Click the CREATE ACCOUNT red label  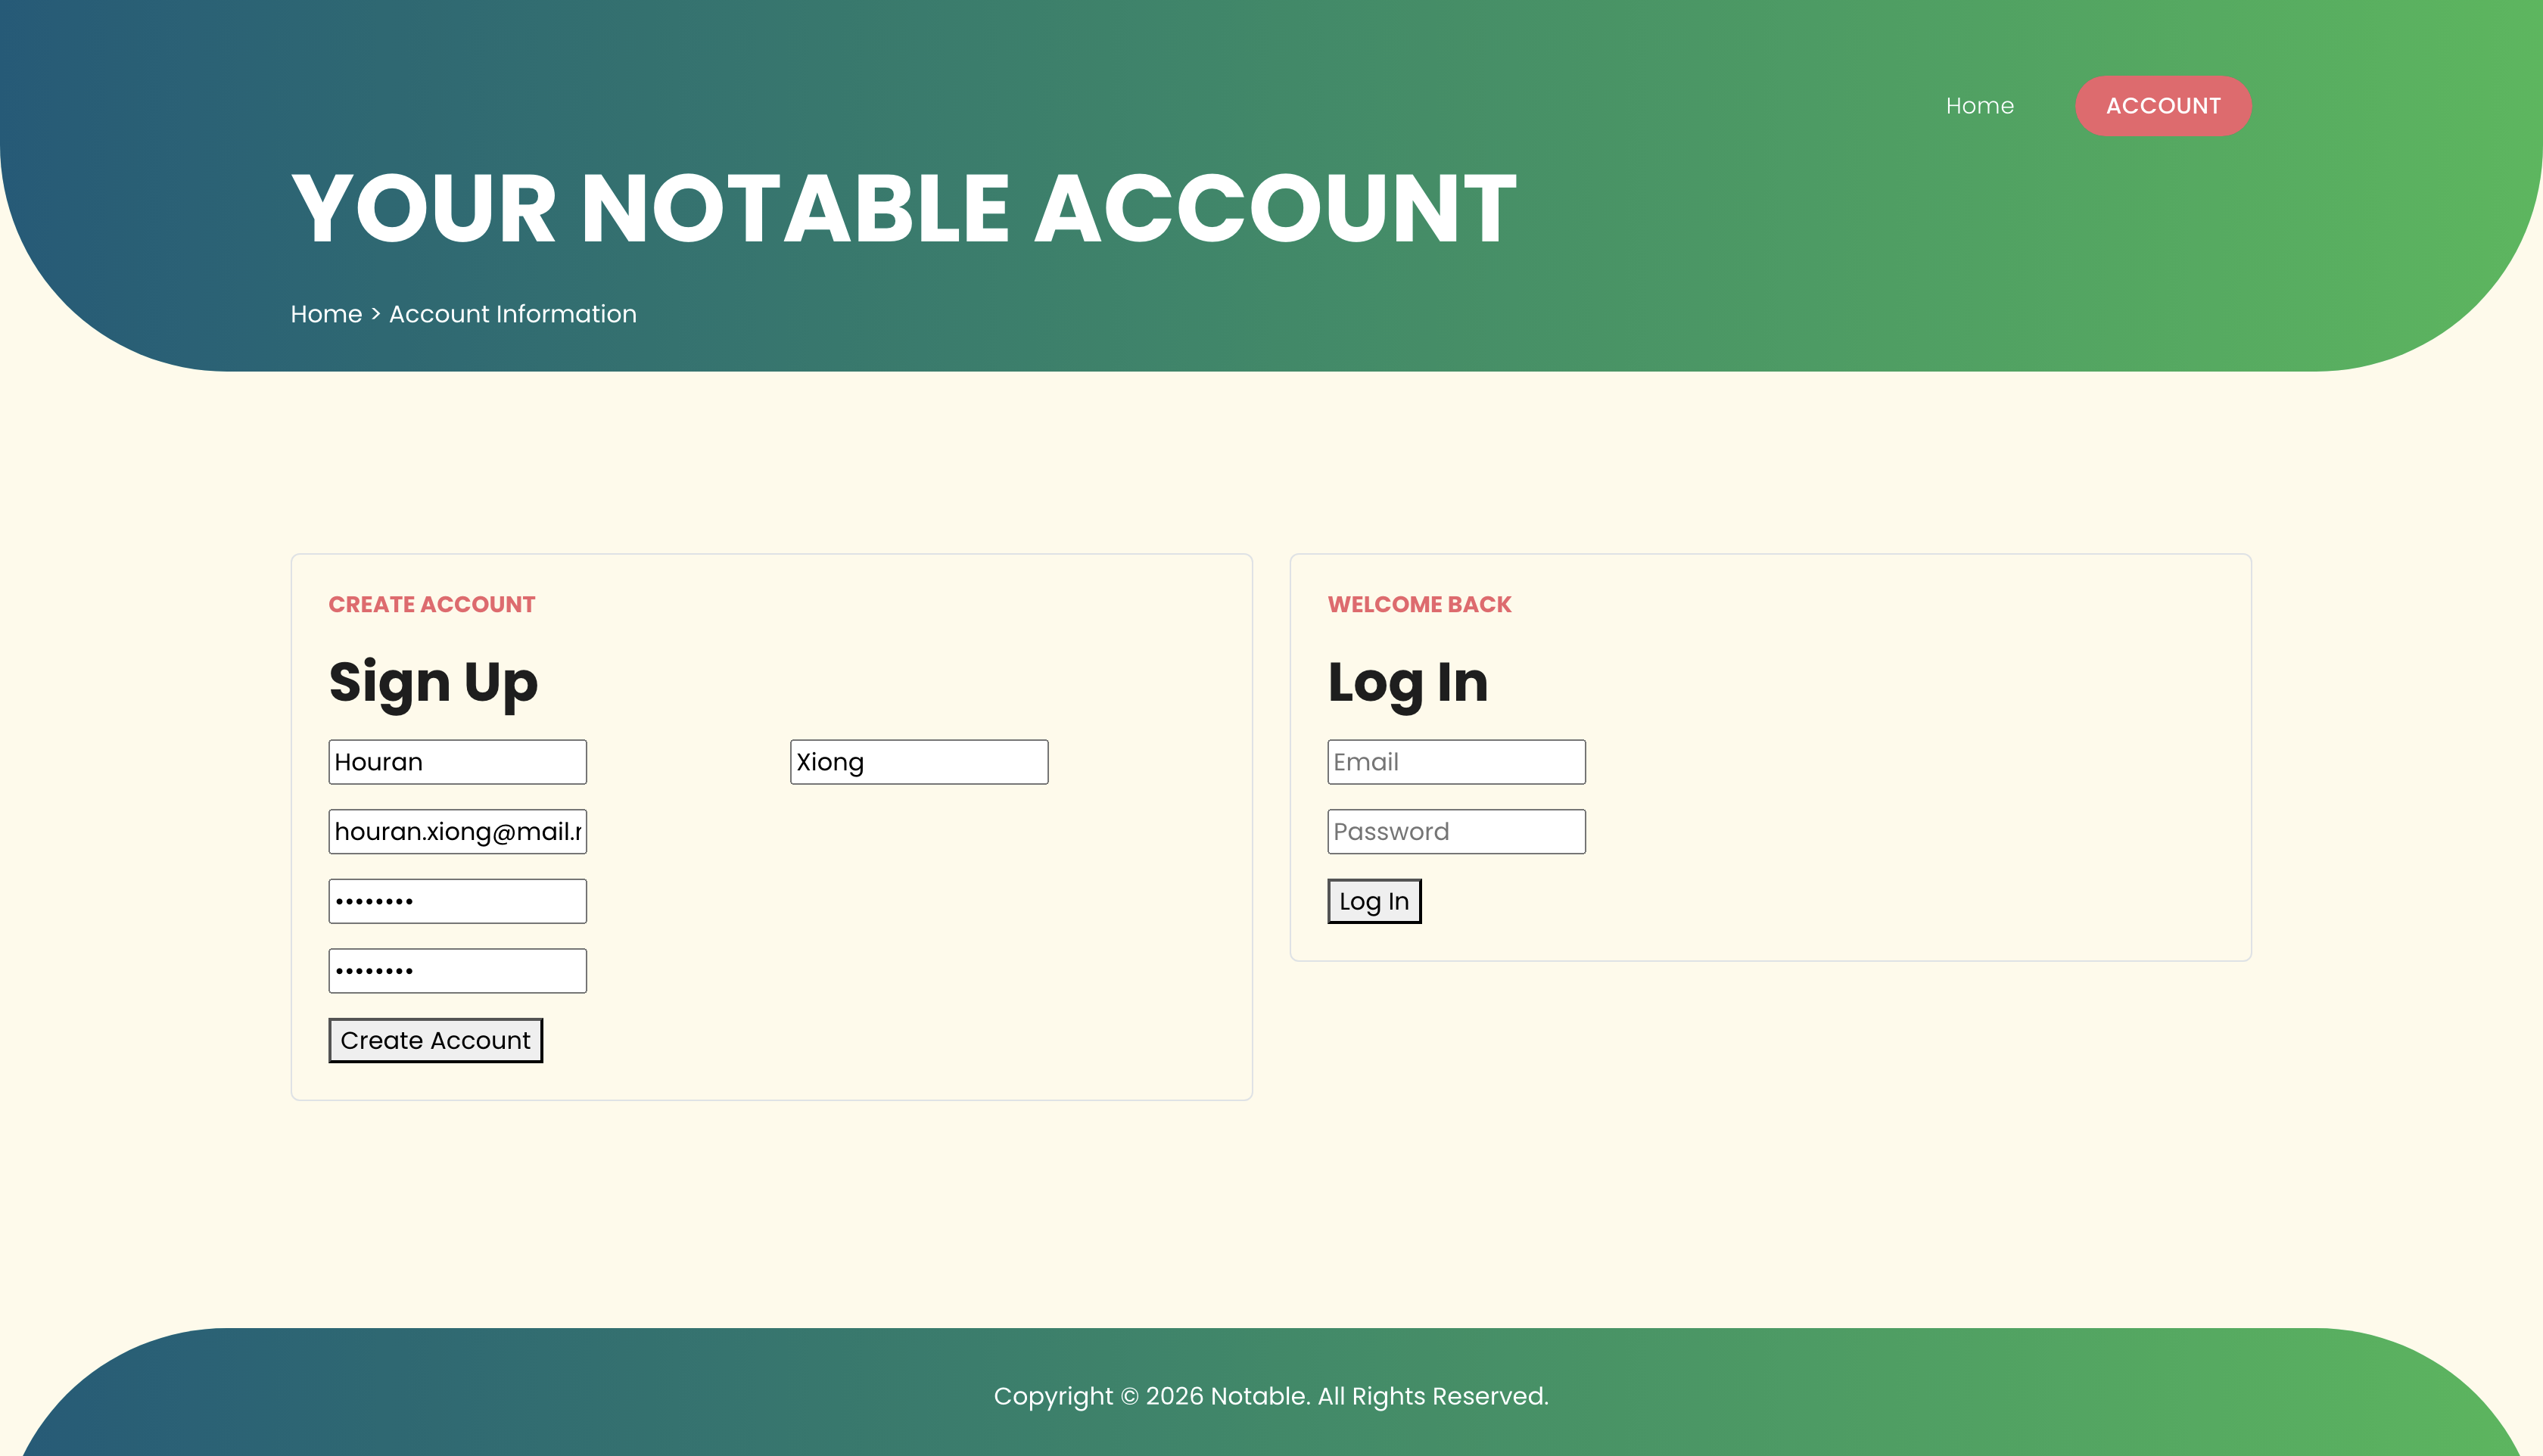click(x=431, y=604)
